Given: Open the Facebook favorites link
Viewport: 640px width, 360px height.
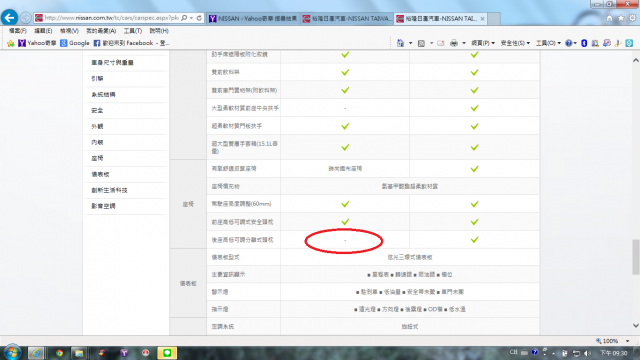Looking at the screenshot, I should [x=131, y=43].
